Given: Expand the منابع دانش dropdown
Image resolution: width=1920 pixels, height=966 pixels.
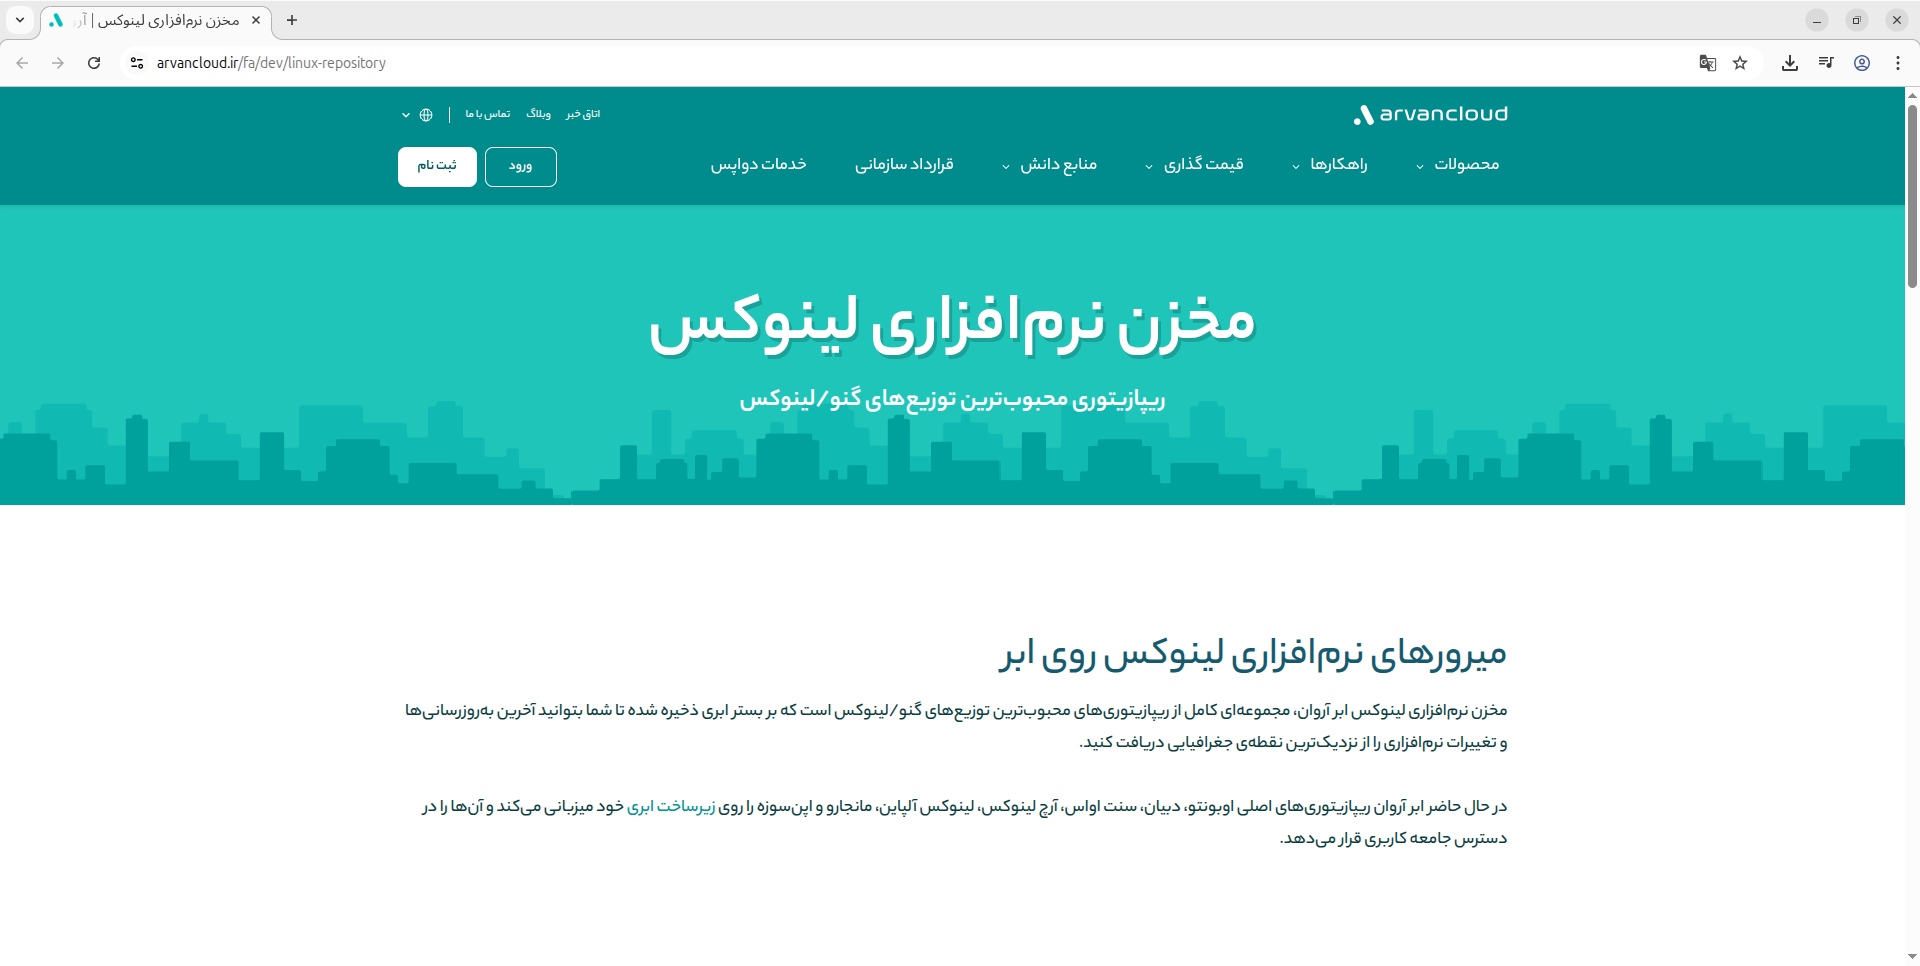Looking at the screenshot, I should tap(1057, 165).
